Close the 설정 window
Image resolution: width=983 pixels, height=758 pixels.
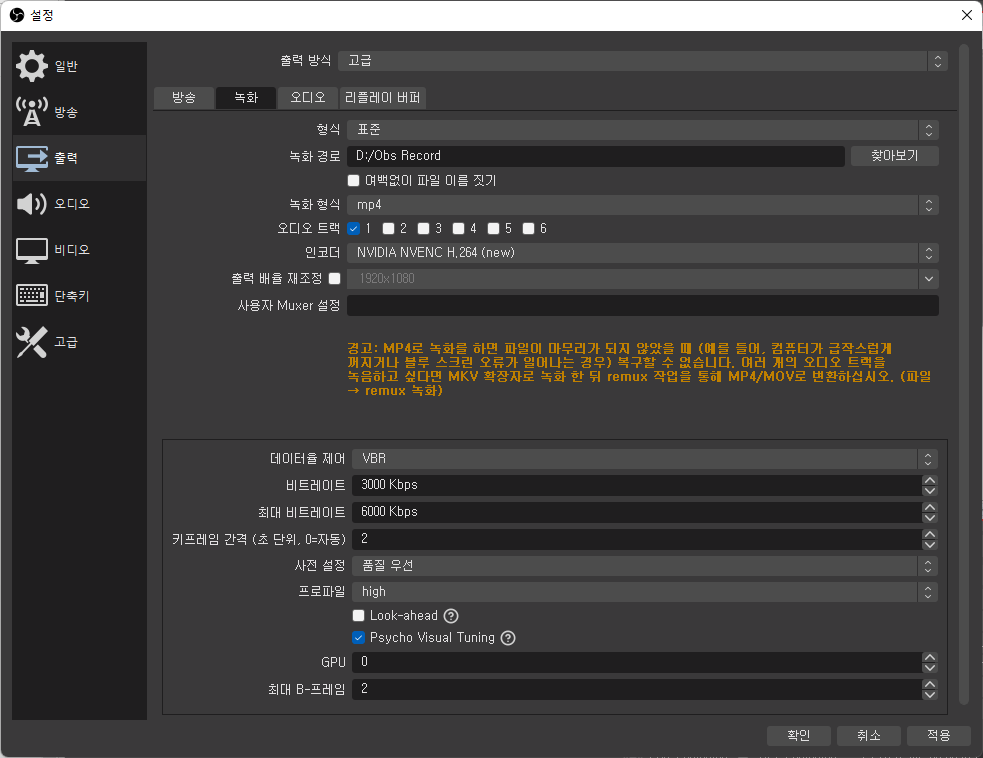[x=967, y=15]
